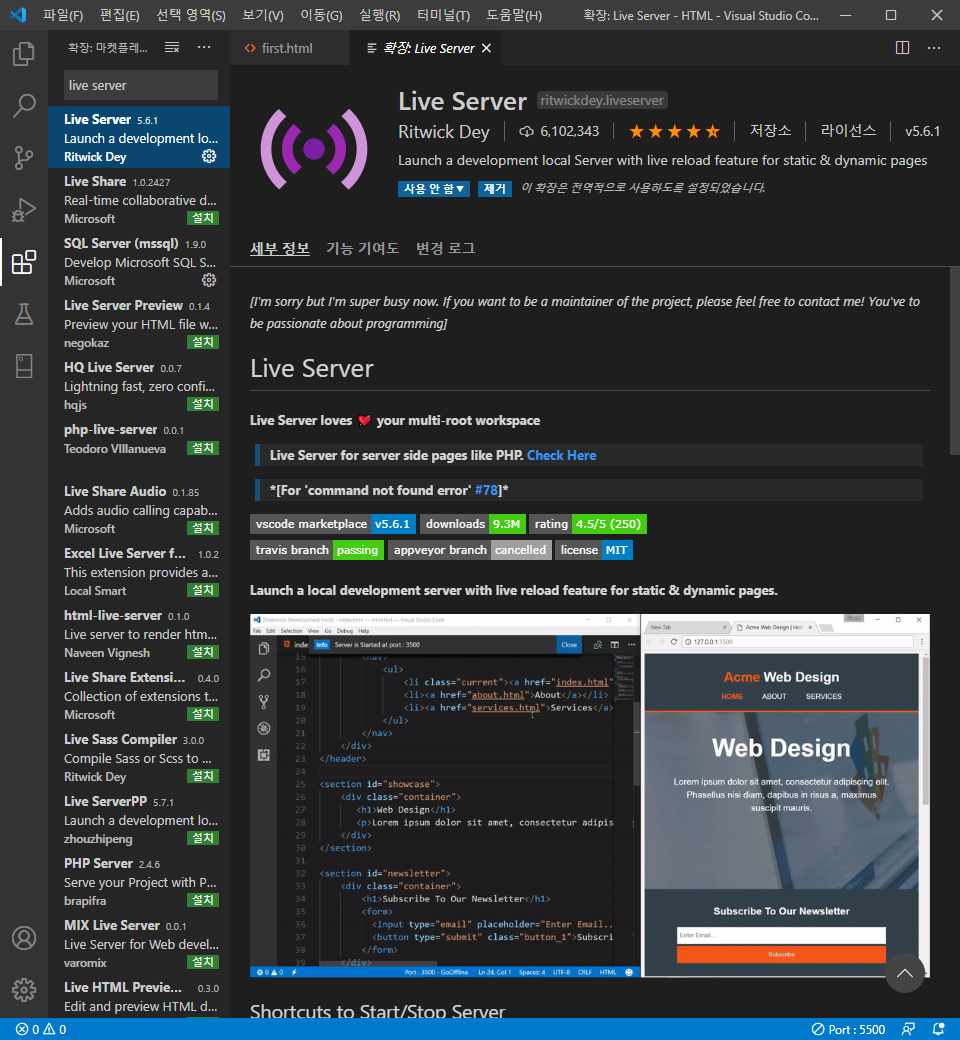Click the scroll-to-top arrow button
The image size is (960, 1040).
pos(904,973)
